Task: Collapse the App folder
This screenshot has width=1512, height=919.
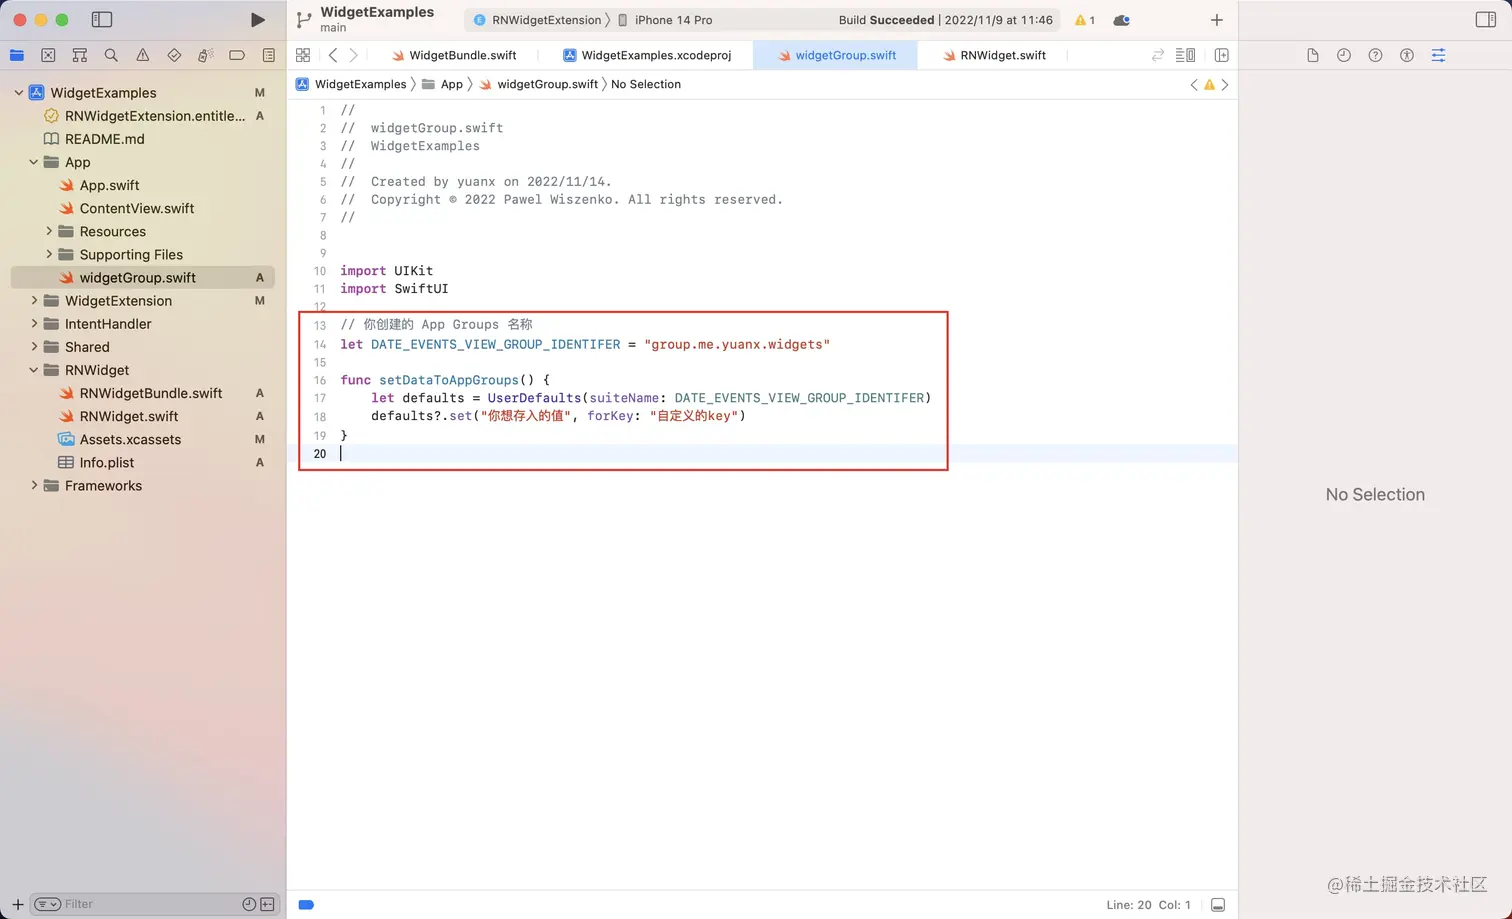Action: (x=34, y=162)
